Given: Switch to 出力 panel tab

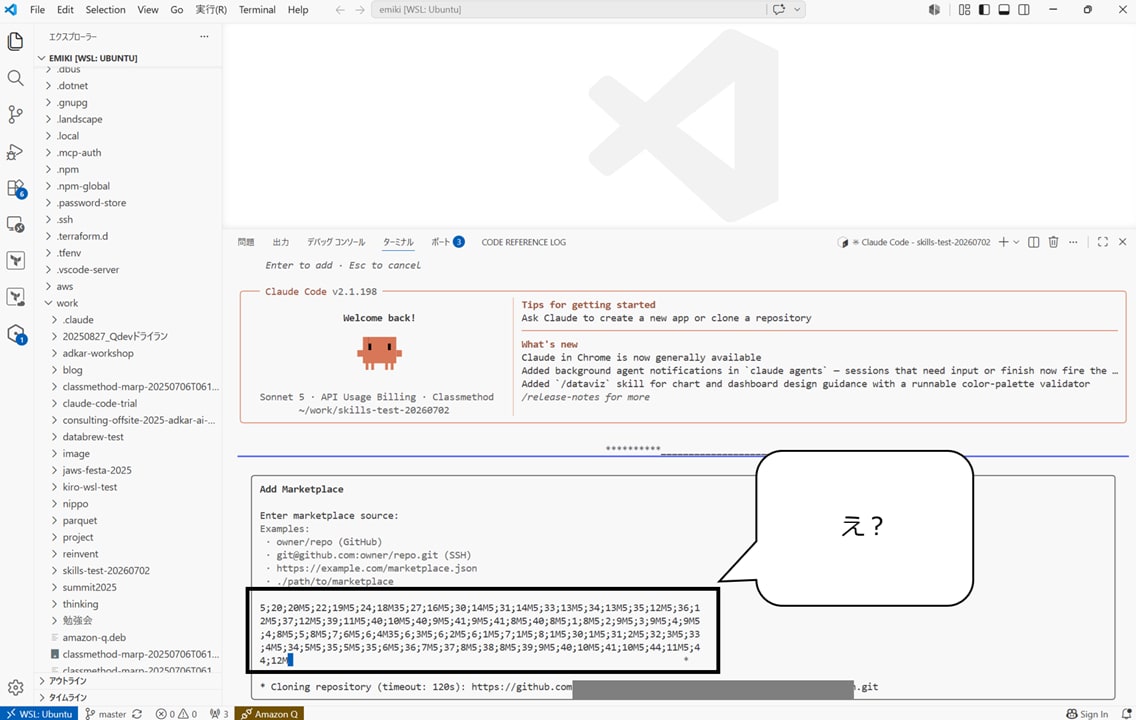Looking at the screenshot, I should click(281, 242).
